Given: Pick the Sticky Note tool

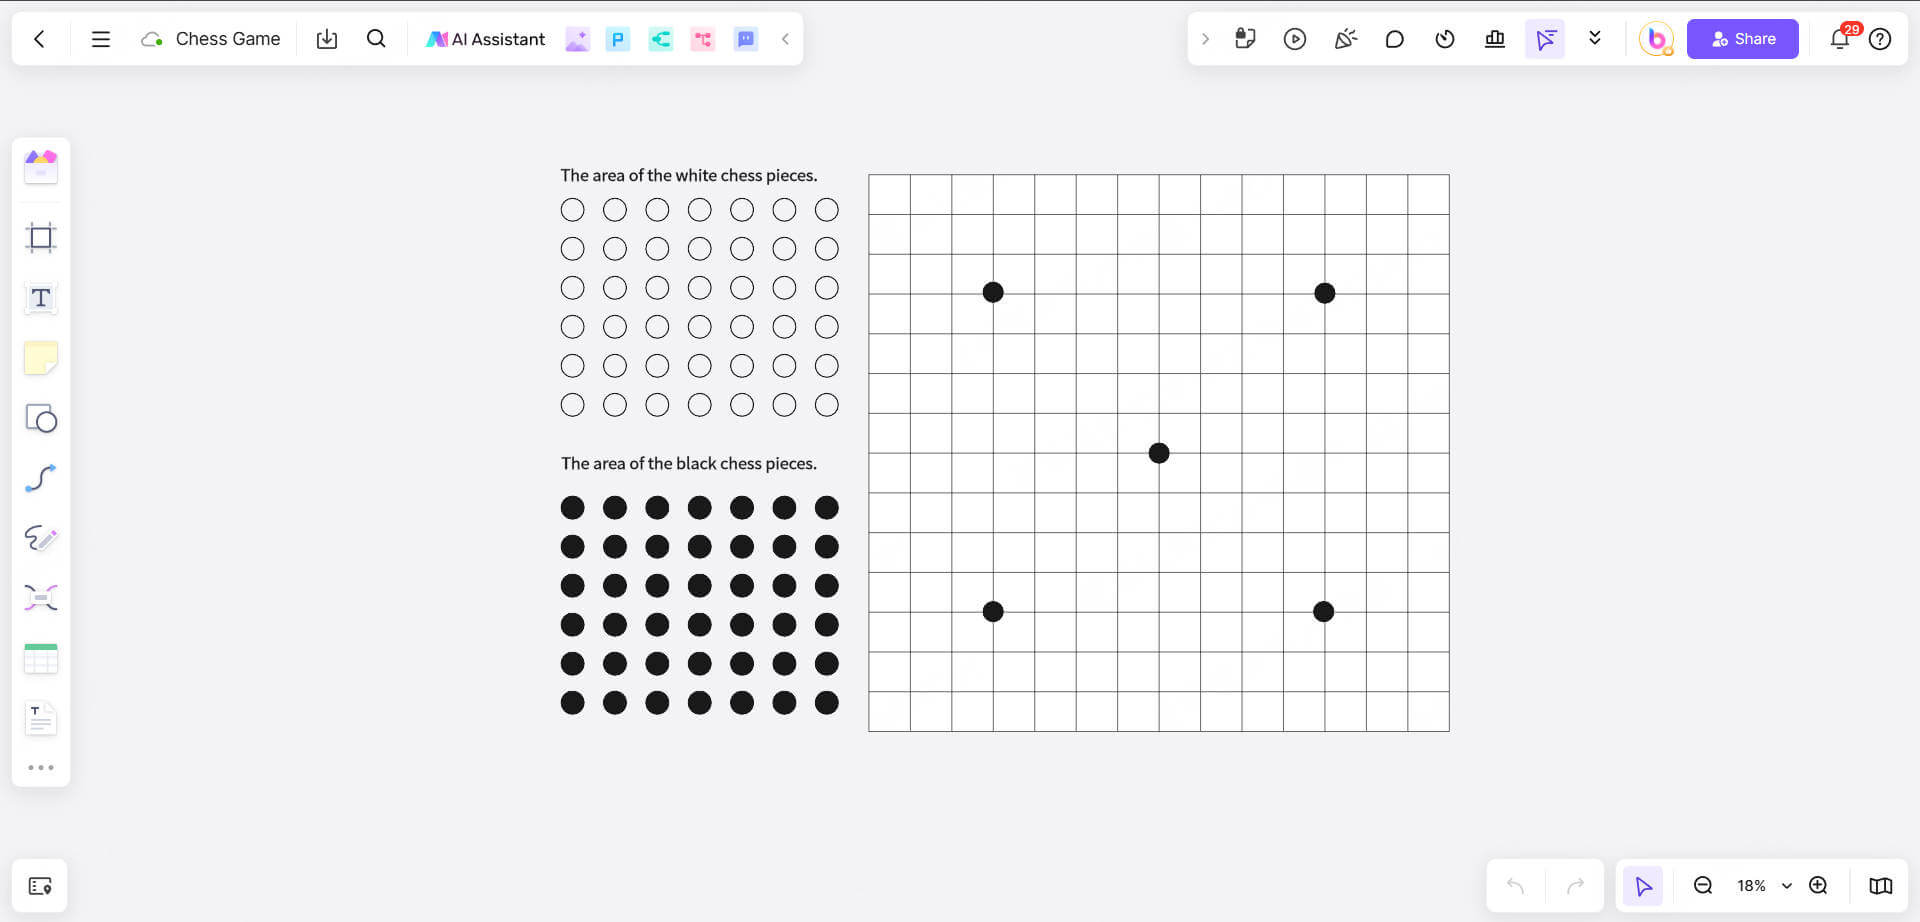Looking at the screenshot, I should coord(41,358).
